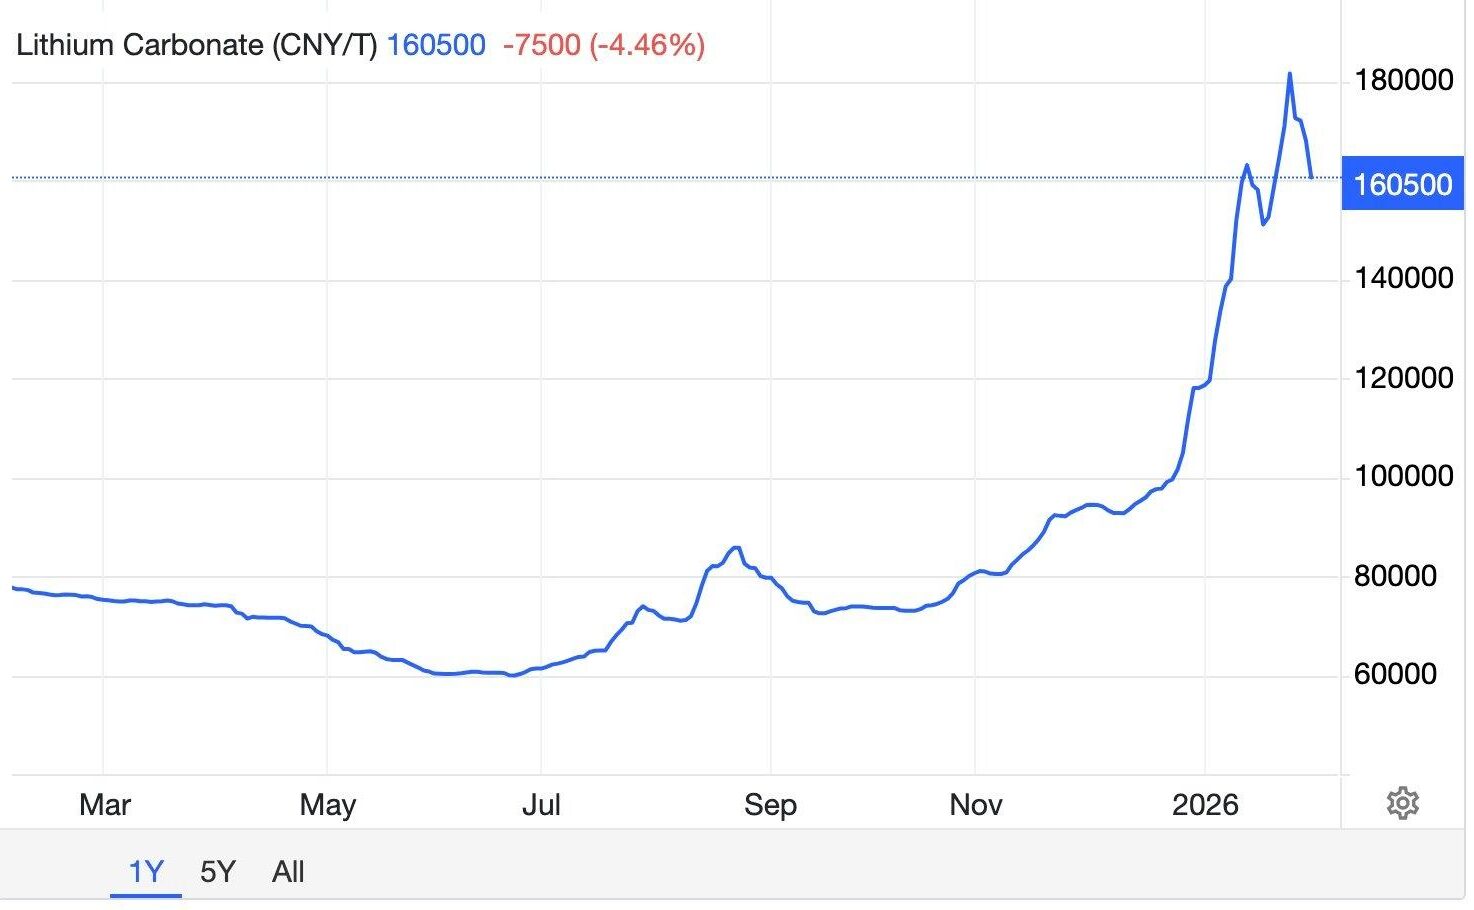
Task: Click the Mar label on time axis
Action: [105, 805]
